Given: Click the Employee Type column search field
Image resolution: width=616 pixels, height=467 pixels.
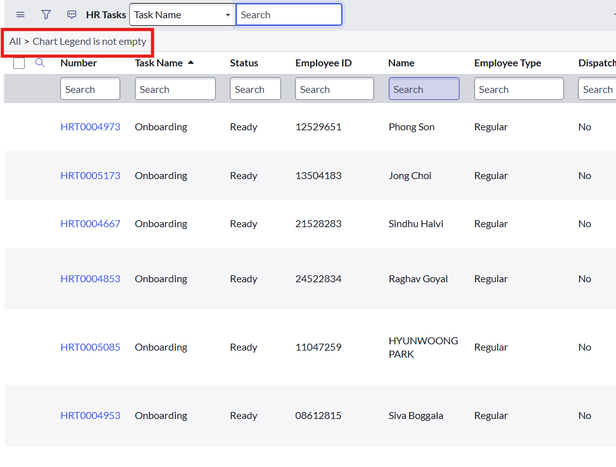Looking at the screenshot, I should [x=518, y=89].
